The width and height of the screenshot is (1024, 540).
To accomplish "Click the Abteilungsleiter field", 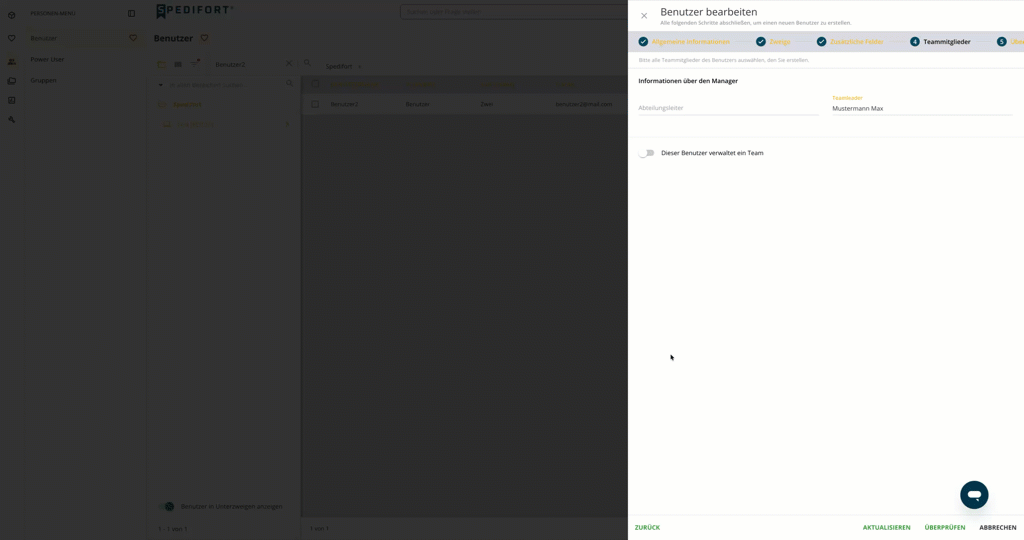I will [x=728, y=108].
